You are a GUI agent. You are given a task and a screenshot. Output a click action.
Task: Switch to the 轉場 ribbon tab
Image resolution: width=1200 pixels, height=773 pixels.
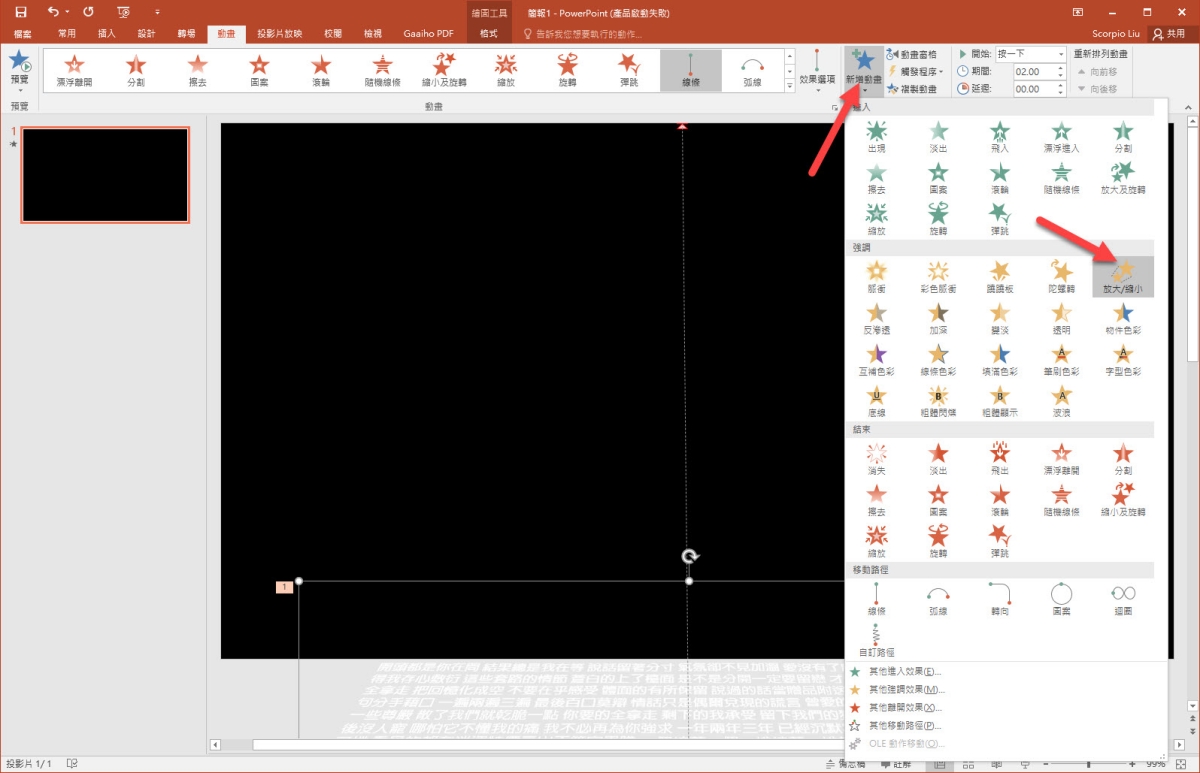click(x=186, y=33)
